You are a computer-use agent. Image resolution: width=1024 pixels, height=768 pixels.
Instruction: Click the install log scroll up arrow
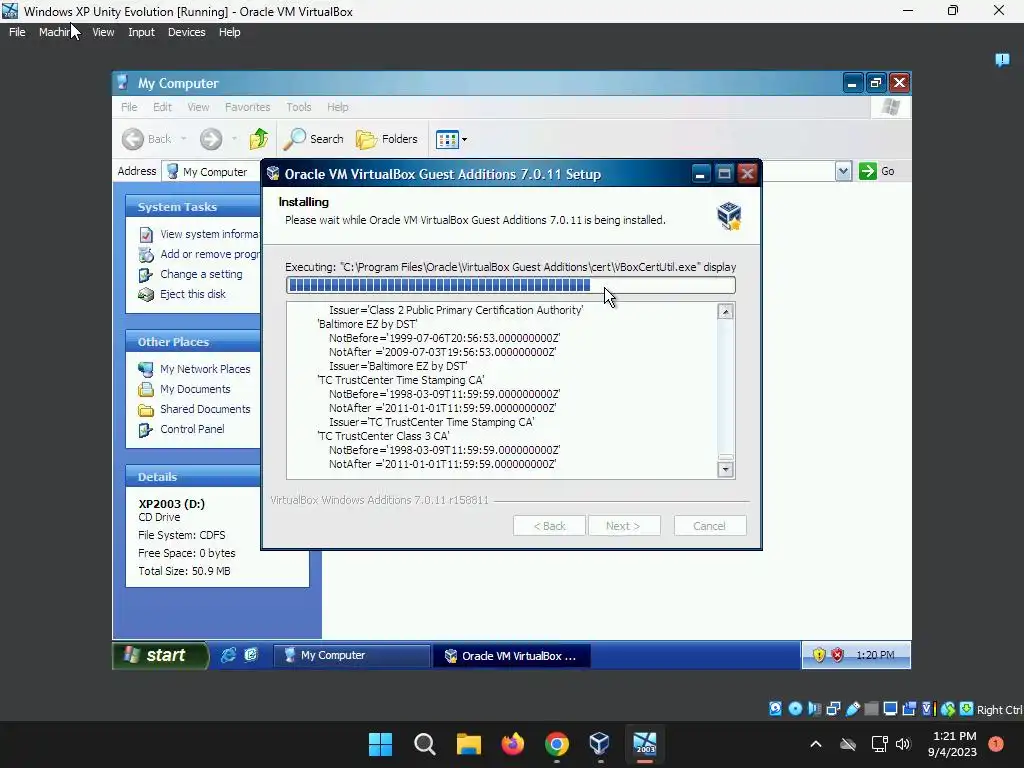click(x=725, y=312)
